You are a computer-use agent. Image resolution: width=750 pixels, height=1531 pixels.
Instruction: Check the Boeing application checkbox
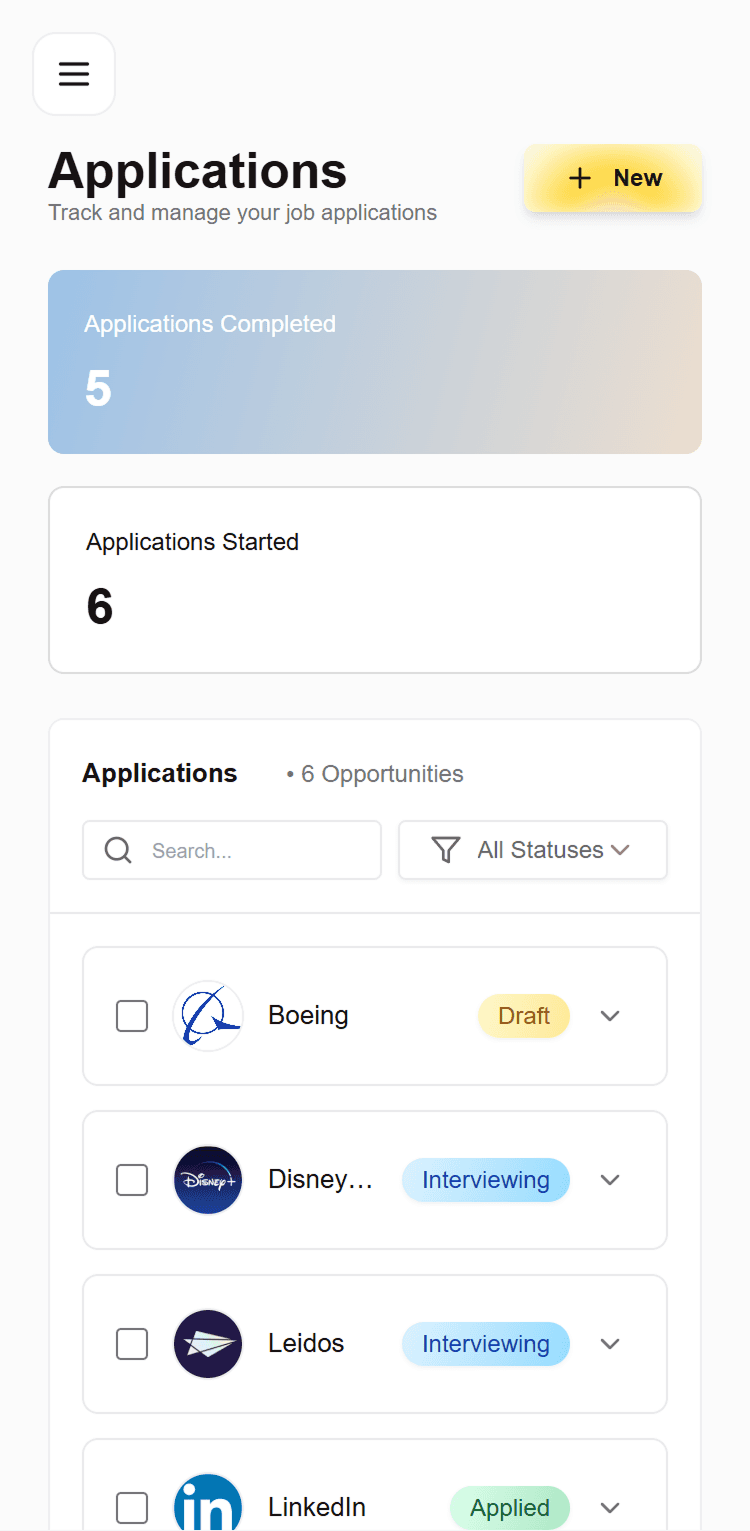point(131,1016)
